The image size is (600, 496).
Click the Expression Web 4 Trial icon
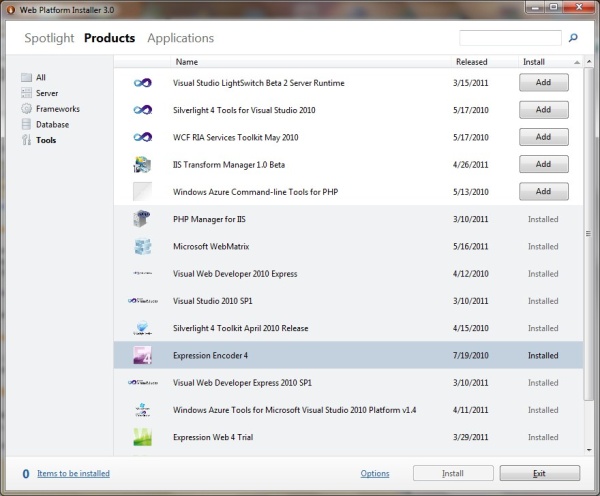click(x=142, y=437)
